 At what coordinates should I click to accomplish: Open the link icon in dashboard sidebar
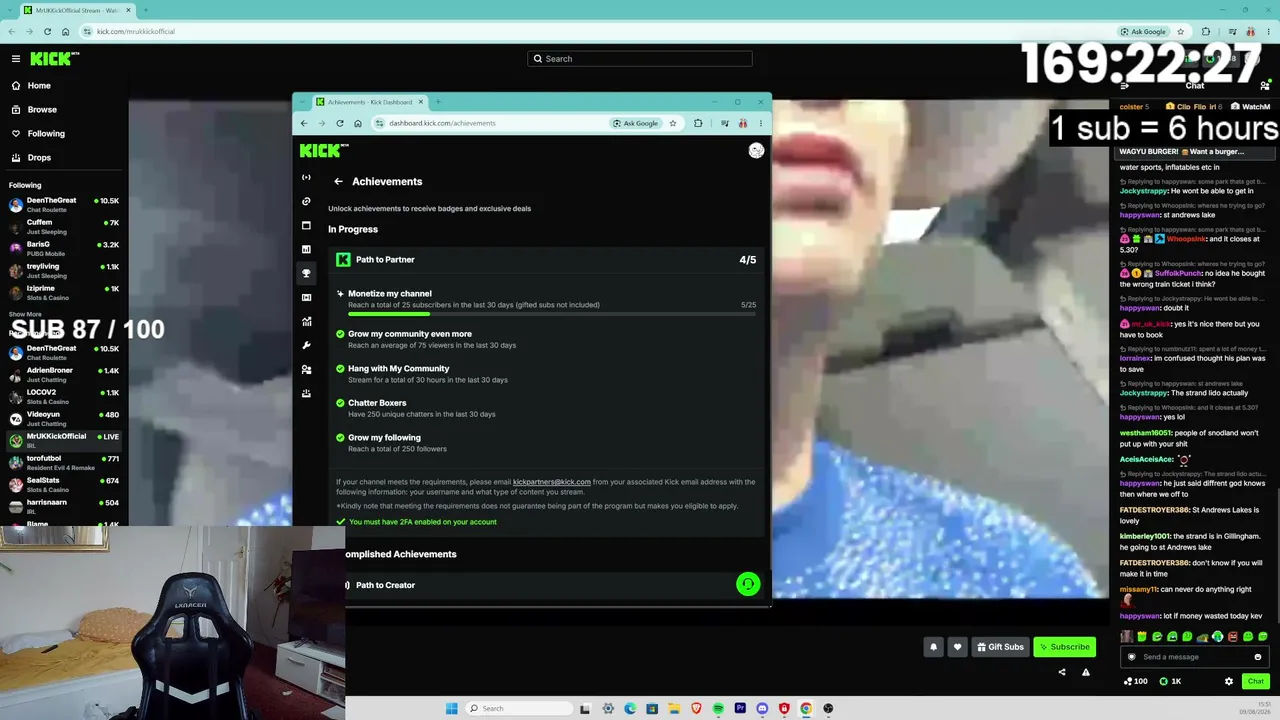(x=306, y=201)
